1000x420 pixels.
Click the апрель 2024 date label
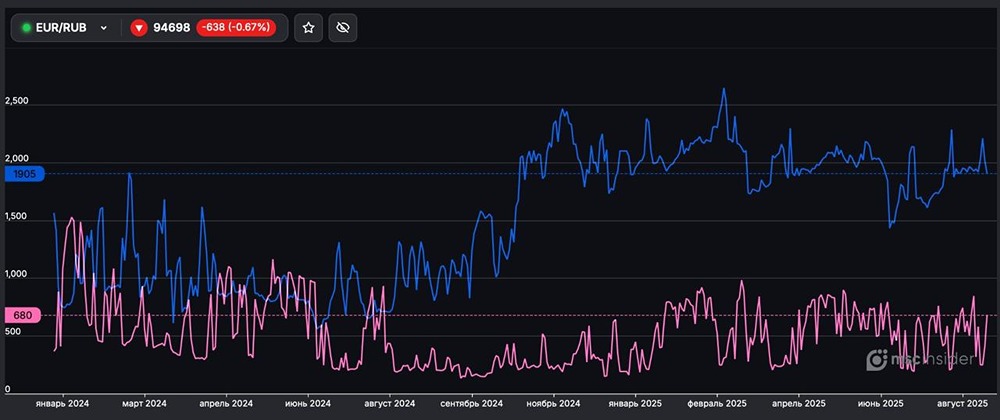click(226, 404)
